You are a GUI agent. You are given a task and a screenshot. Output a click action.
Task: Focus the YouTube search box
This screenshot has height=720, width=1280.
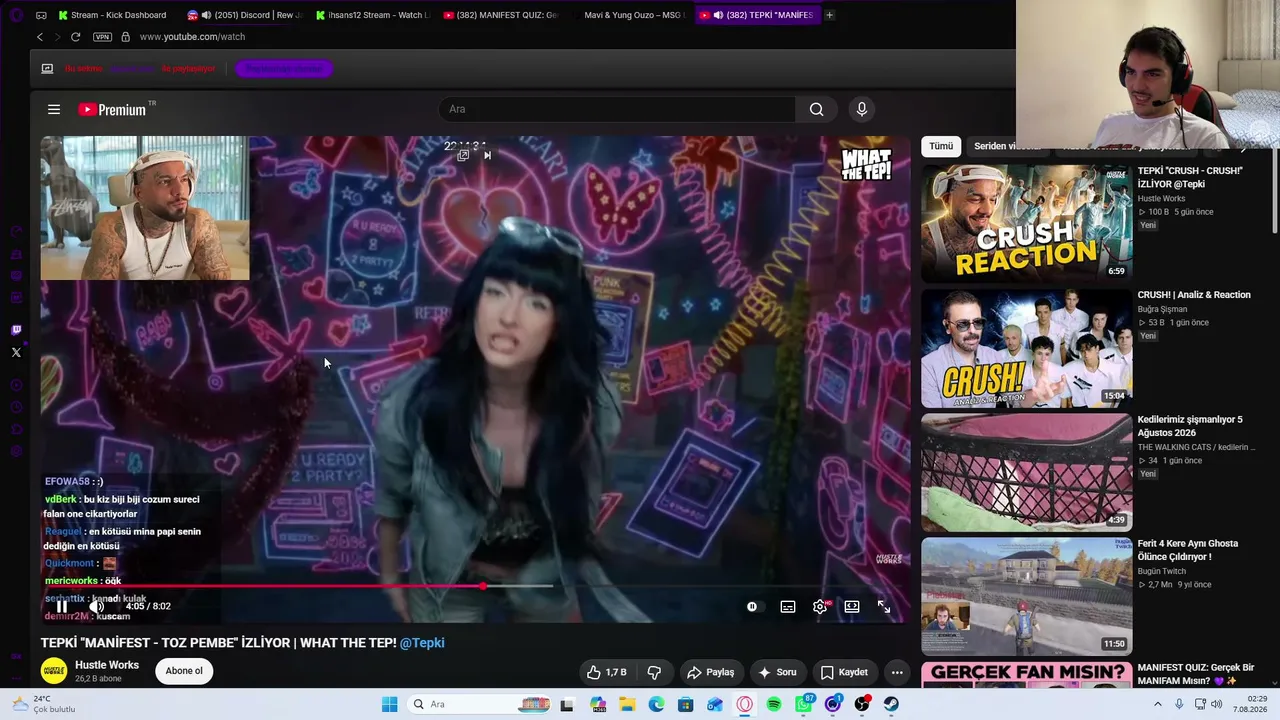tap(617, 109)
